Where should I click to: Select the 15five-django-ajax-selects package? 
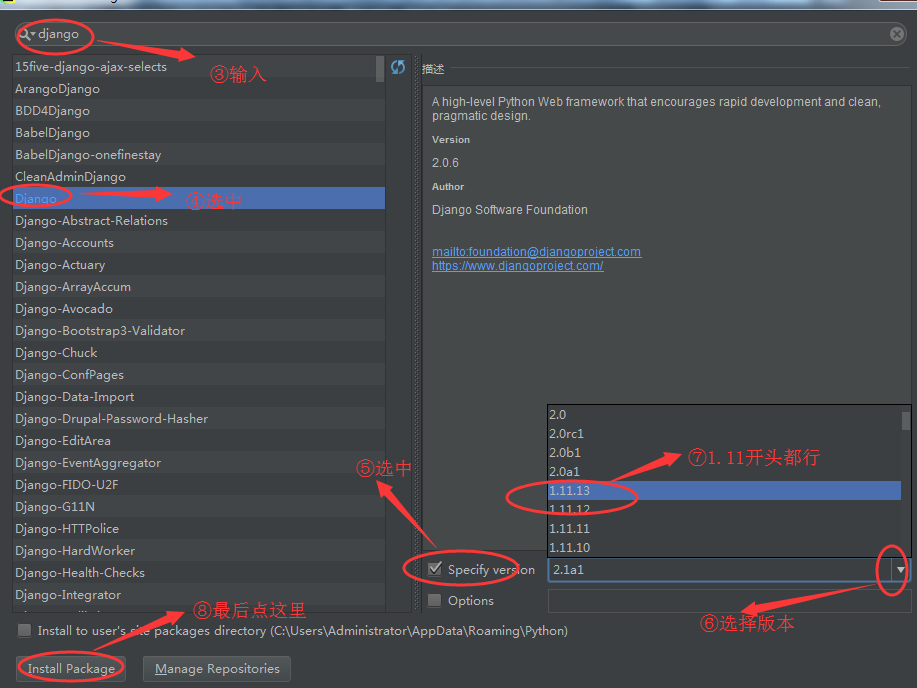click(x=199, y=67)
